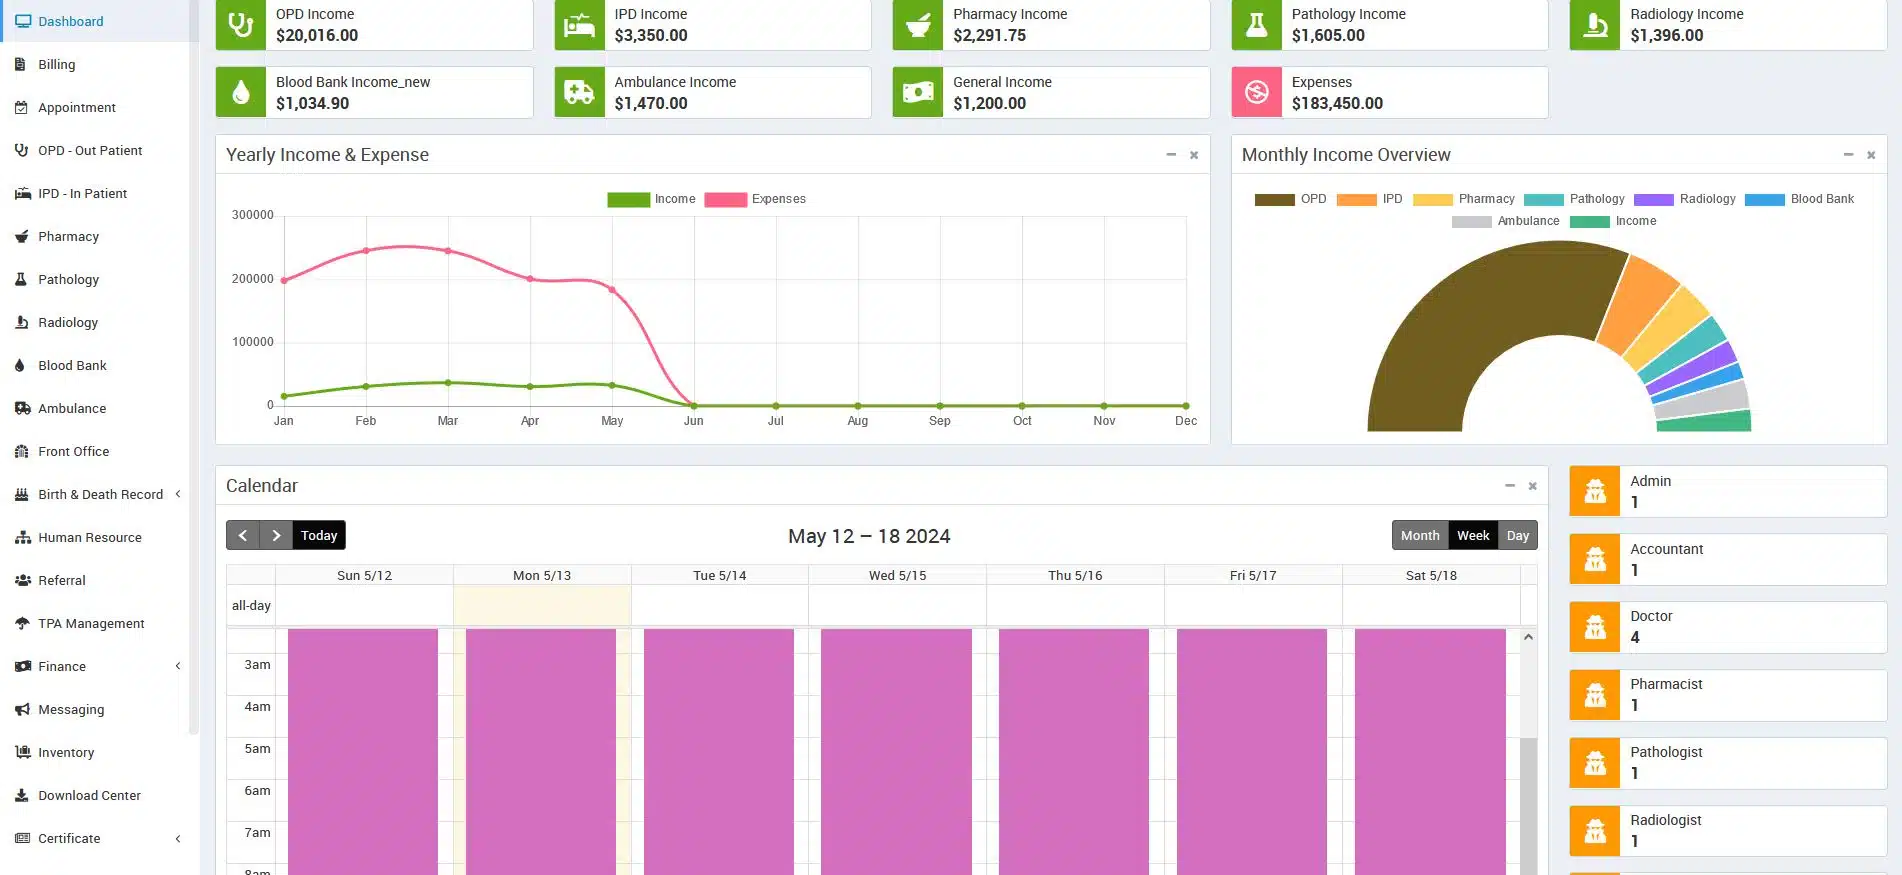Click the Referral users icon

[22, 580]
